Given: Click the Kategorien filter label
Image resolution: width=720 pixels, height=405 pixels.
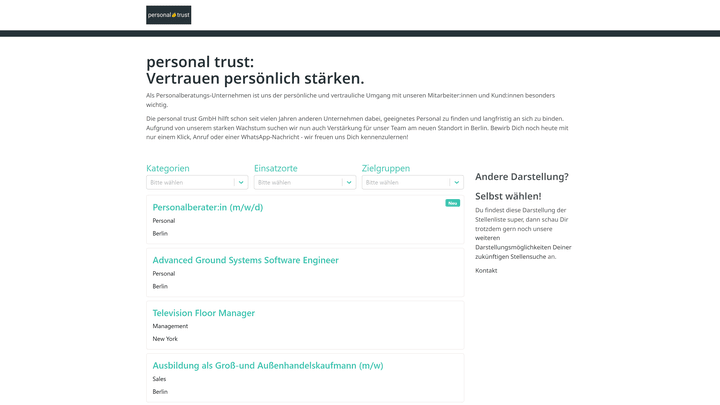Looking at the screenshot, I should coord(168,168).
